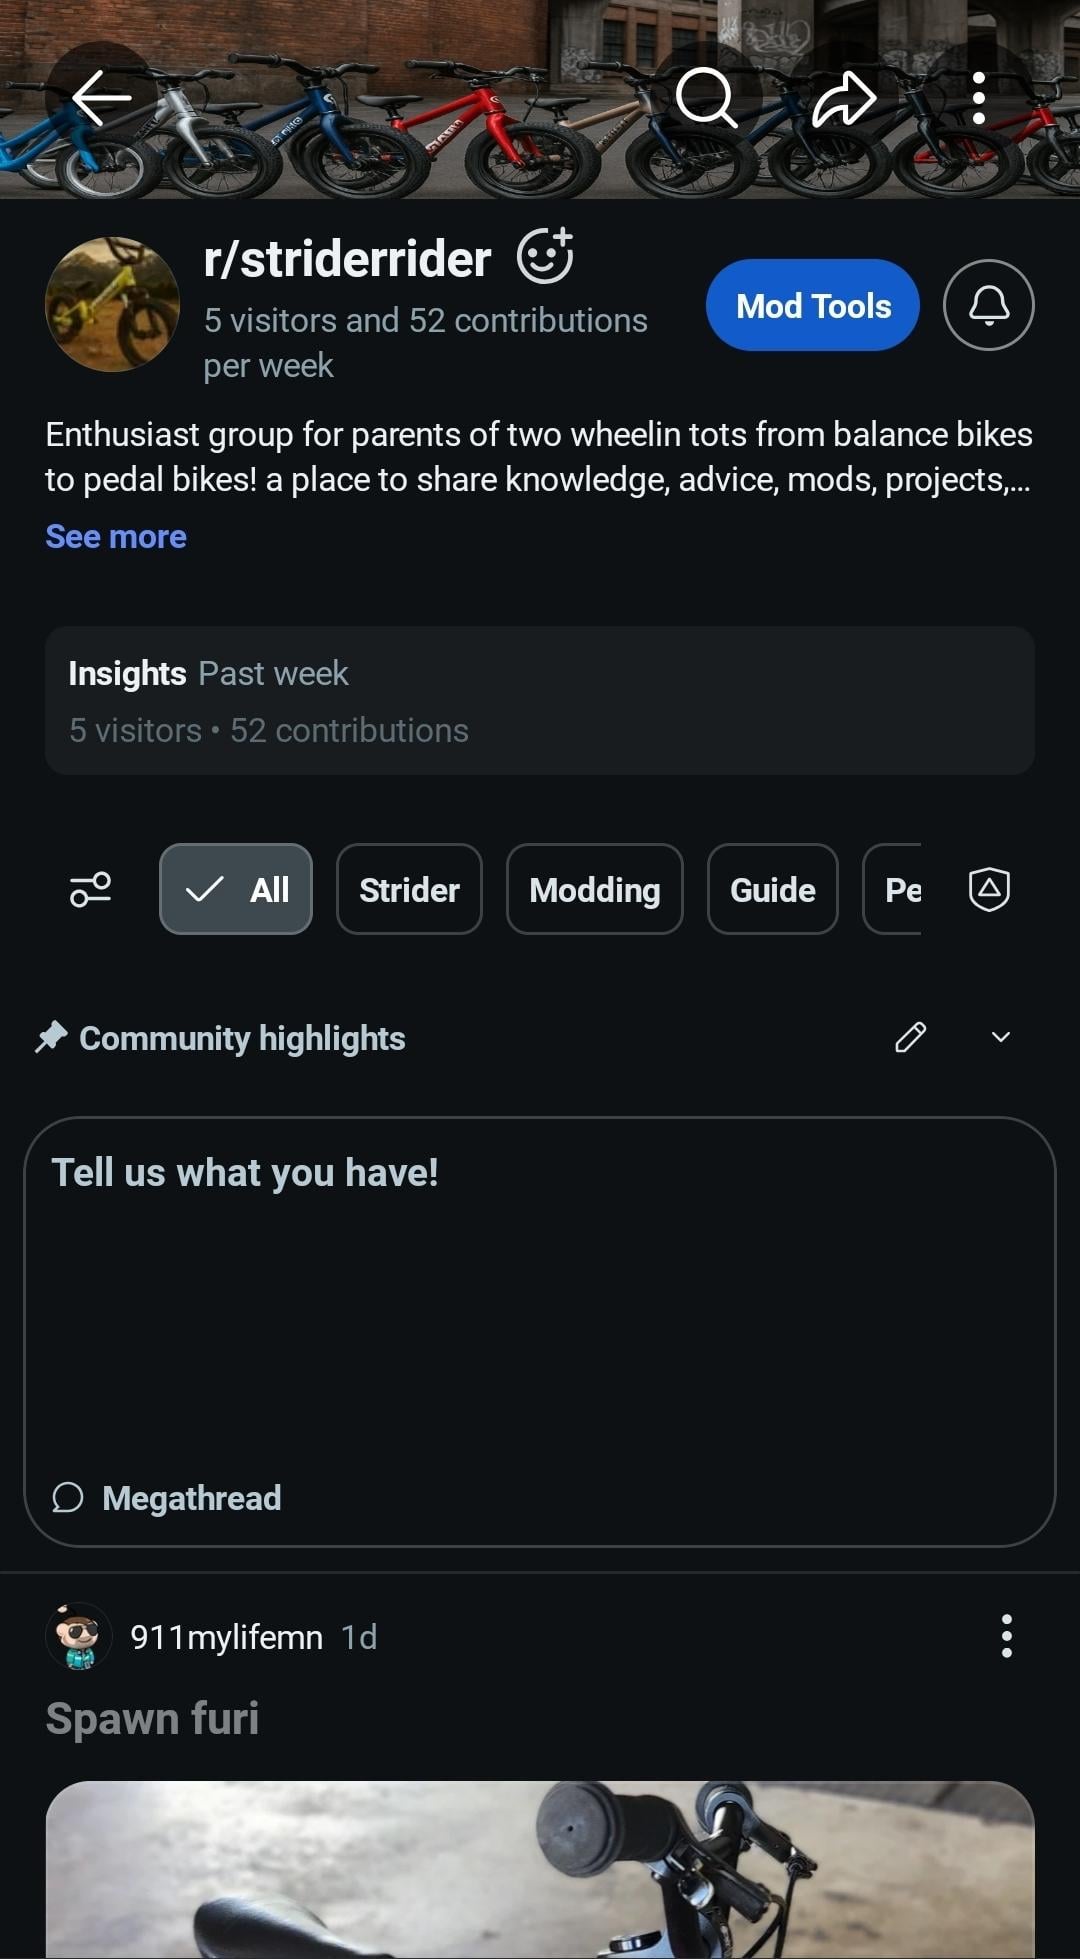Select the Strider flair filter chip
Viewport: 1080px width, 1959px height.
[409, 889]
